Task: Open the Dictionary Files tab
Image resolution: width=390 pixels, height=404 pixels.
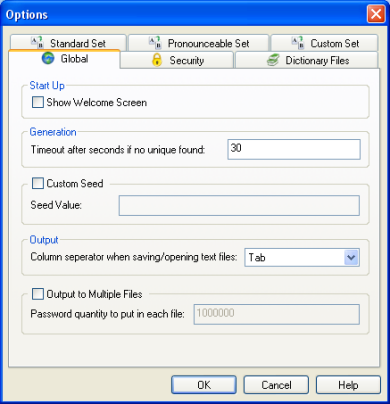Action: pyautogui.click(x=307, y=60)
